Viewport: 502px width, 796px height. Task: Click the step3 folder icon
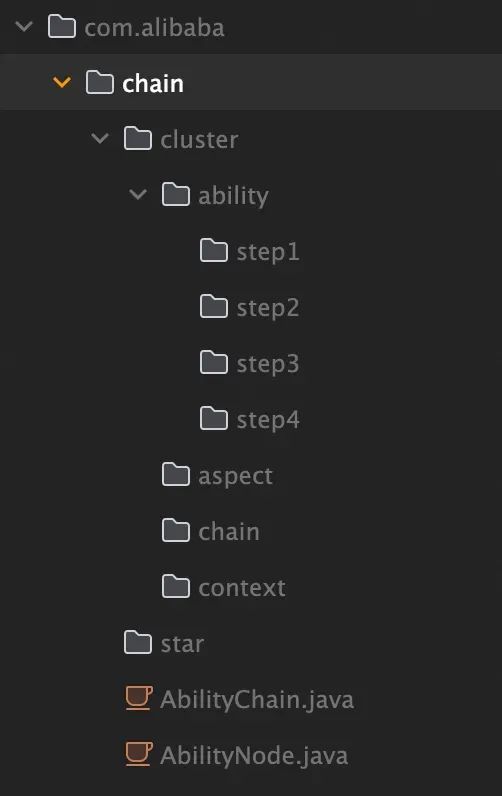click(214, 362)
